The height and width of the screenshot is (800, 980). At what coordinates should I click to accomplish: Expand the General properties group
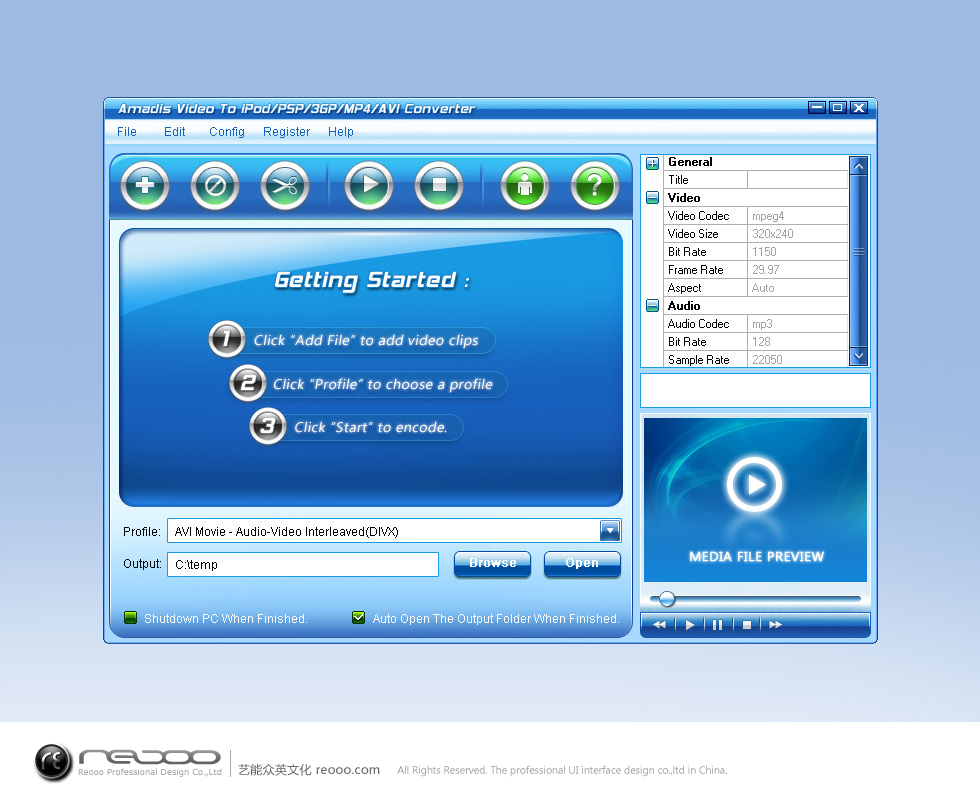(x=652, y=164)
